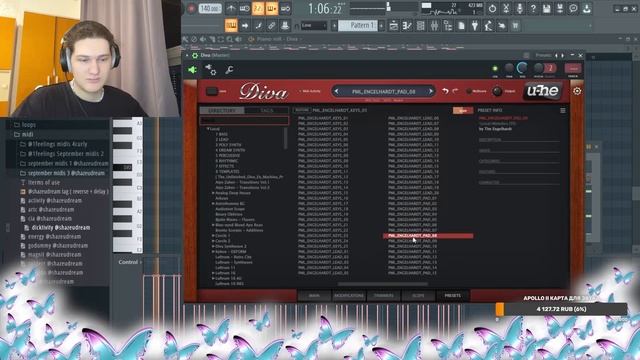Open the midi folder in FL browser
Screen dimensions: 640x360
click(27, 134)
